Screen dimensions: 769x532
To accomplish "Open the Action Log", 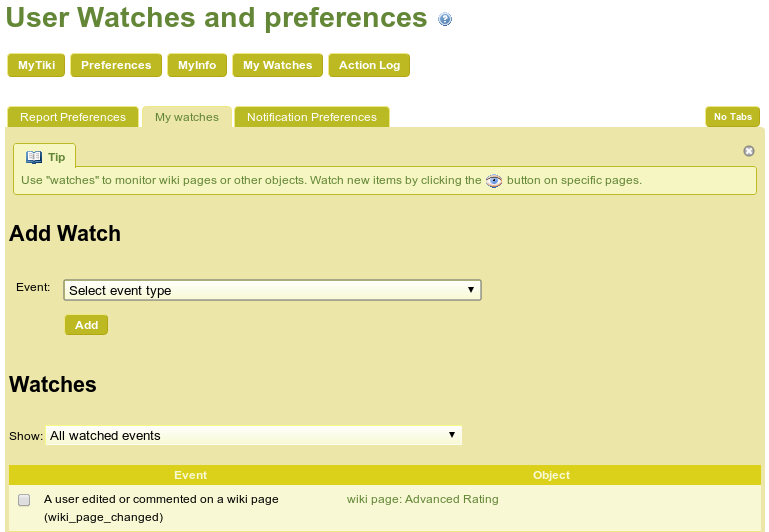I will coord(369,65).
